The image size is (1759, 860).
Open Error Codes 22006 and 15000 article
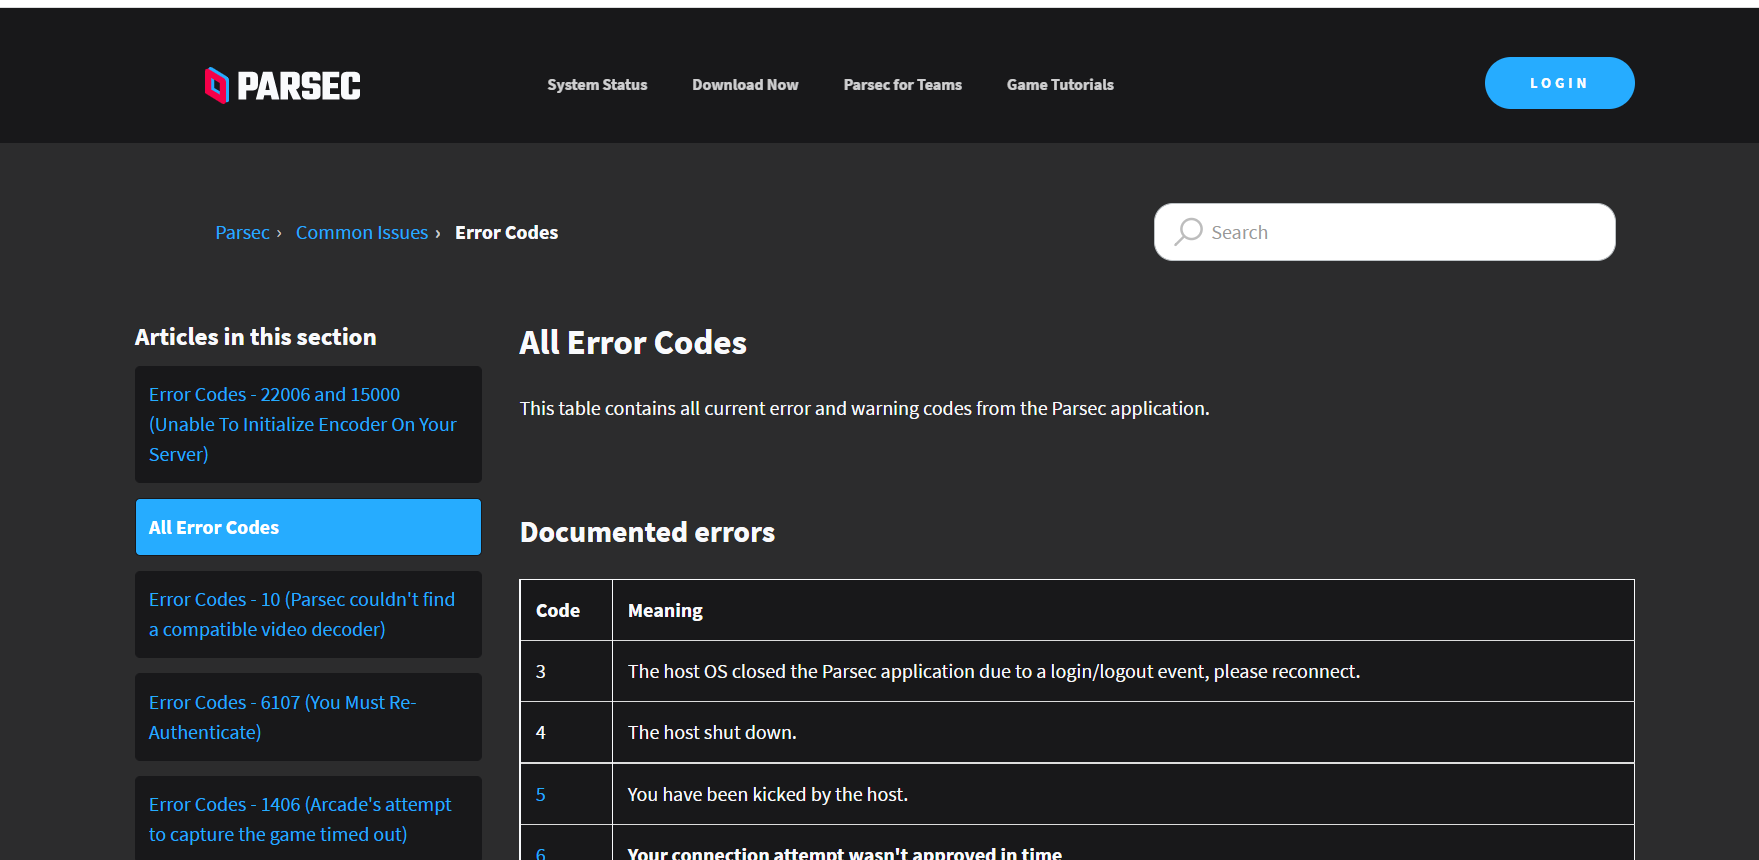(x=308, y=424)
